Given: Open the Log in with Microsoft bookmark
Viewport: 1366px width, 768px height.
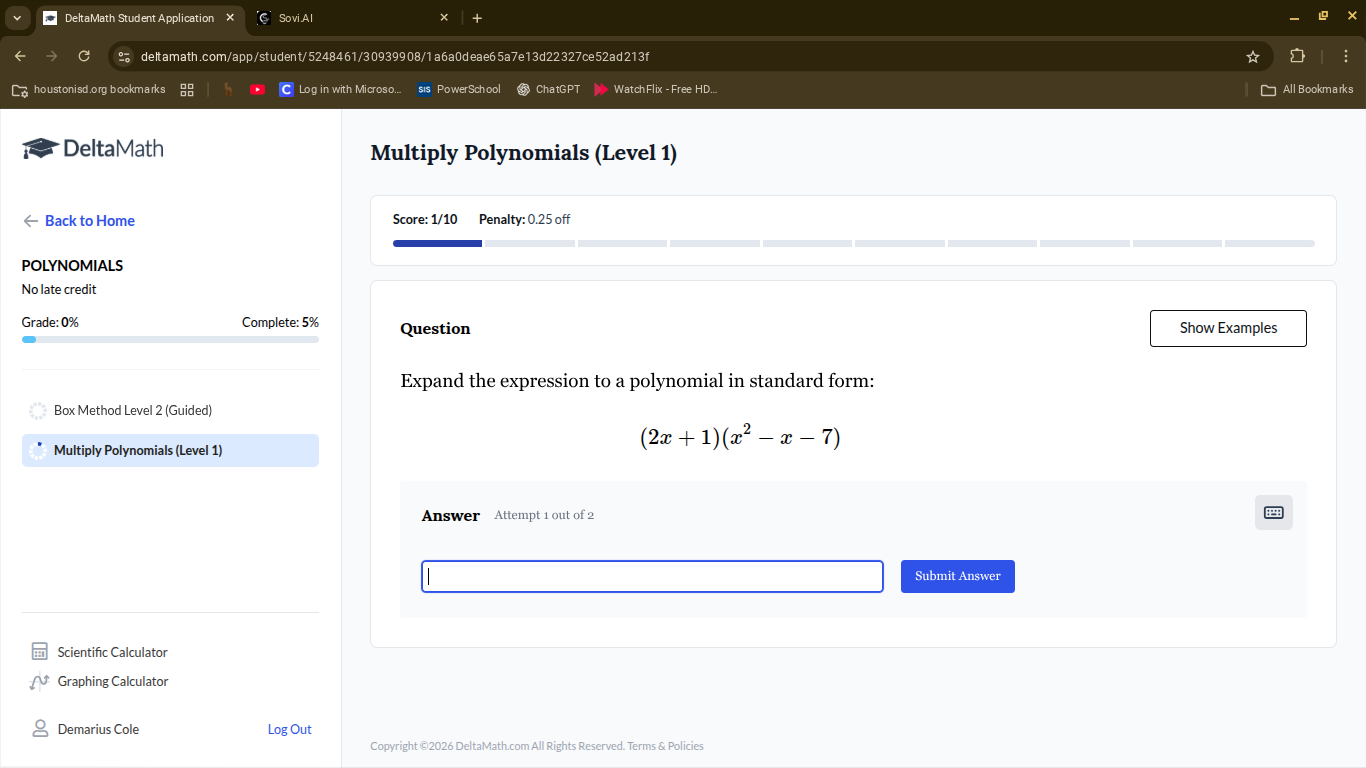Looking at the screenshot, I should (340, 89).
